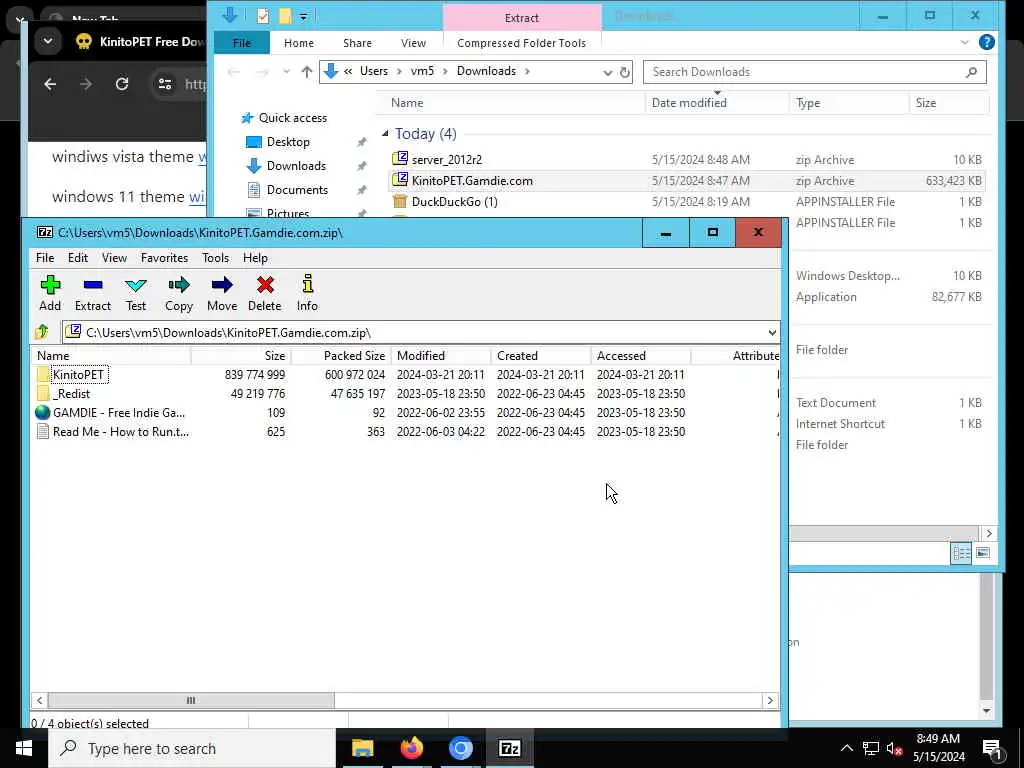
Task: Select the Read Me - How to Run text file
Action: click(112, 432)
